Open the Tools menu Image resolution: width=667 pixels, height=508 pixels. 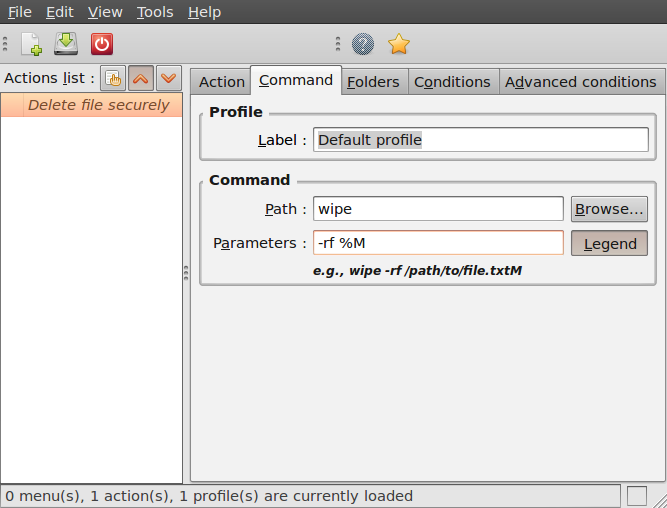pyautogui.click(x=155, y=12)
